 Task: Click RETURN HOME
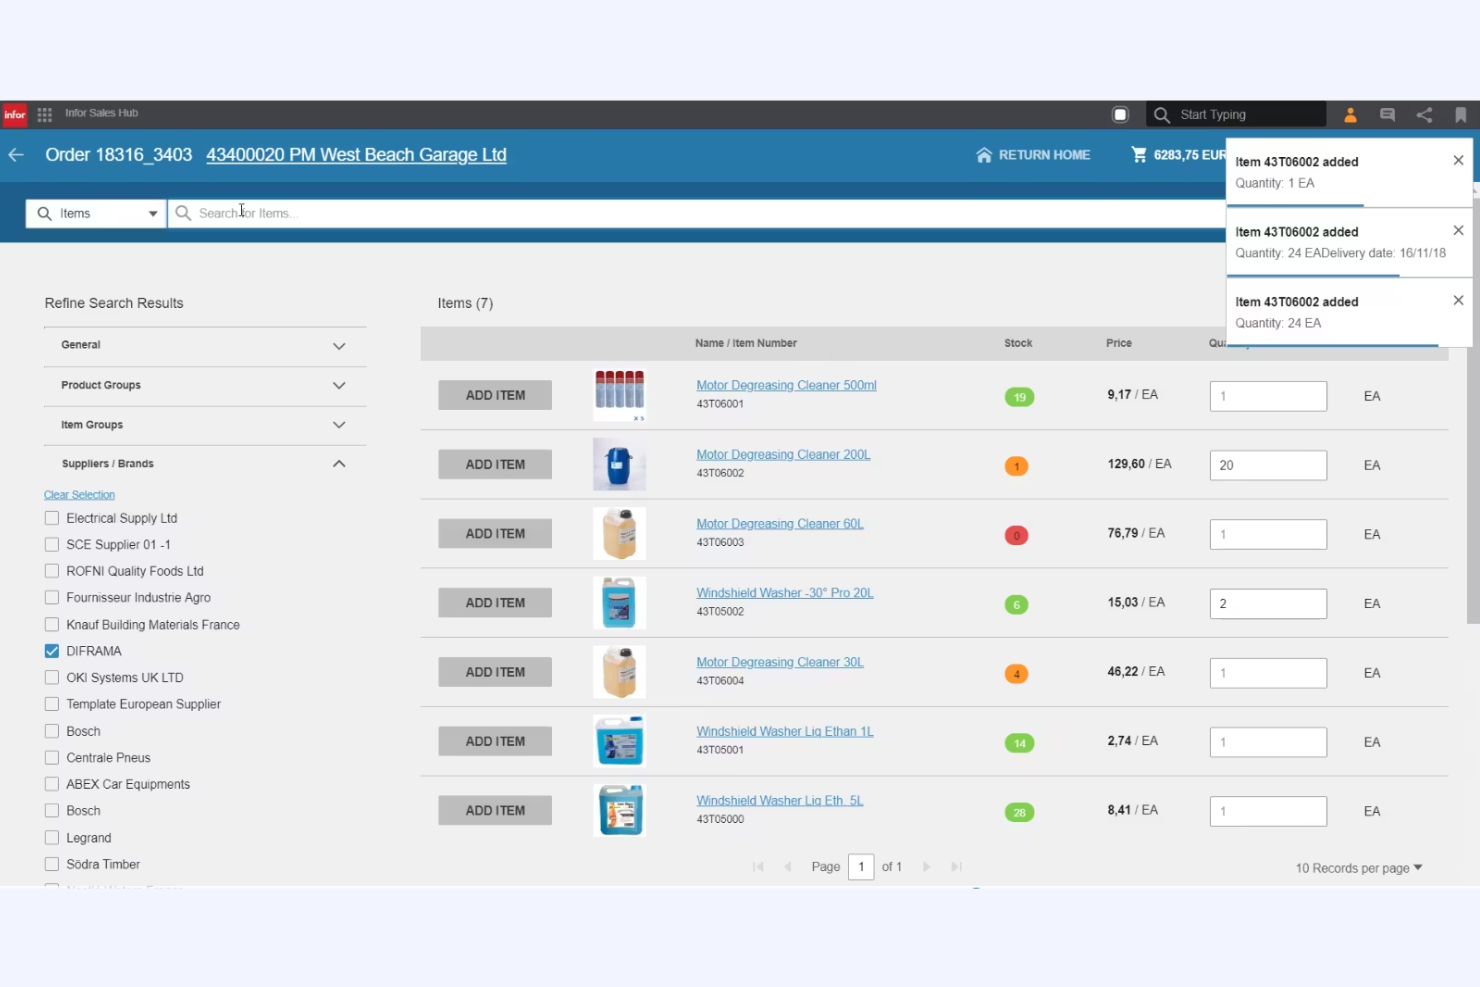click(x=1033, y=155)
